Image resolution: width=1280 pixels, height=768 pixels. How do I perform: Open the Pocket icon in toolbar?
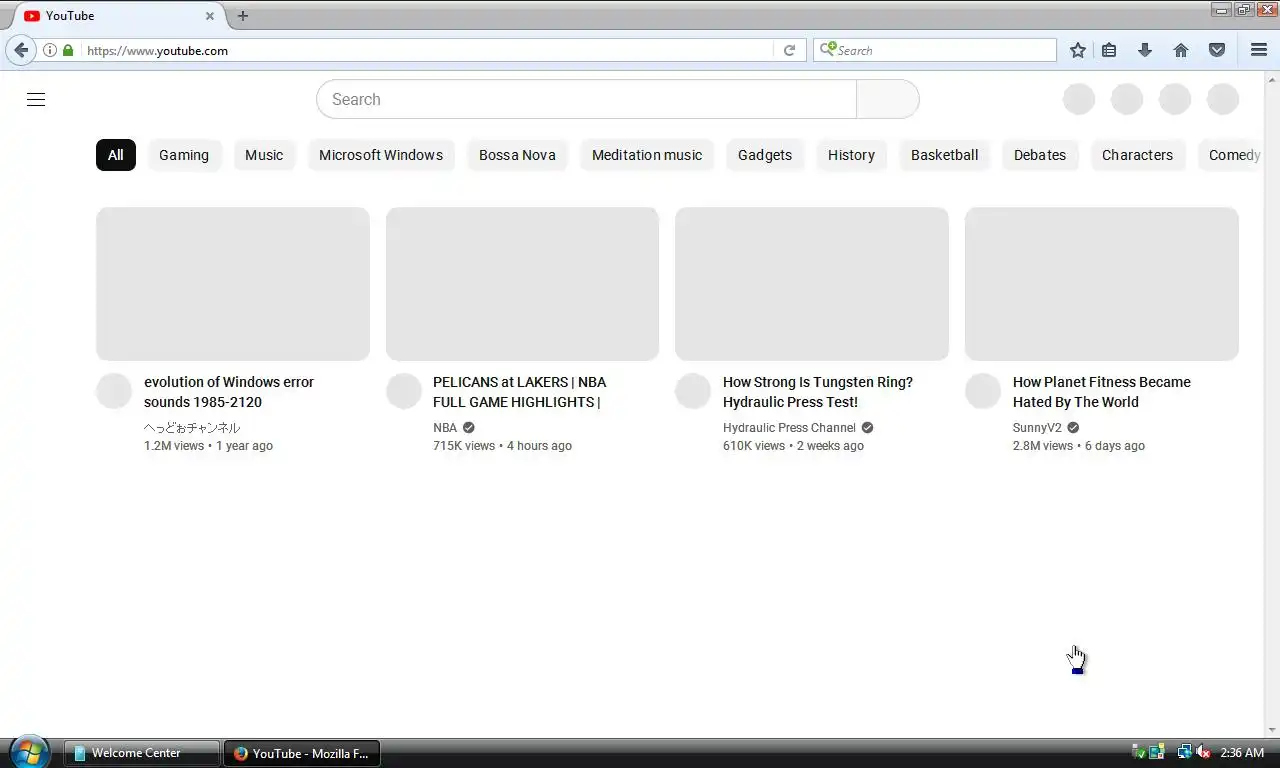coord(1217,50)
